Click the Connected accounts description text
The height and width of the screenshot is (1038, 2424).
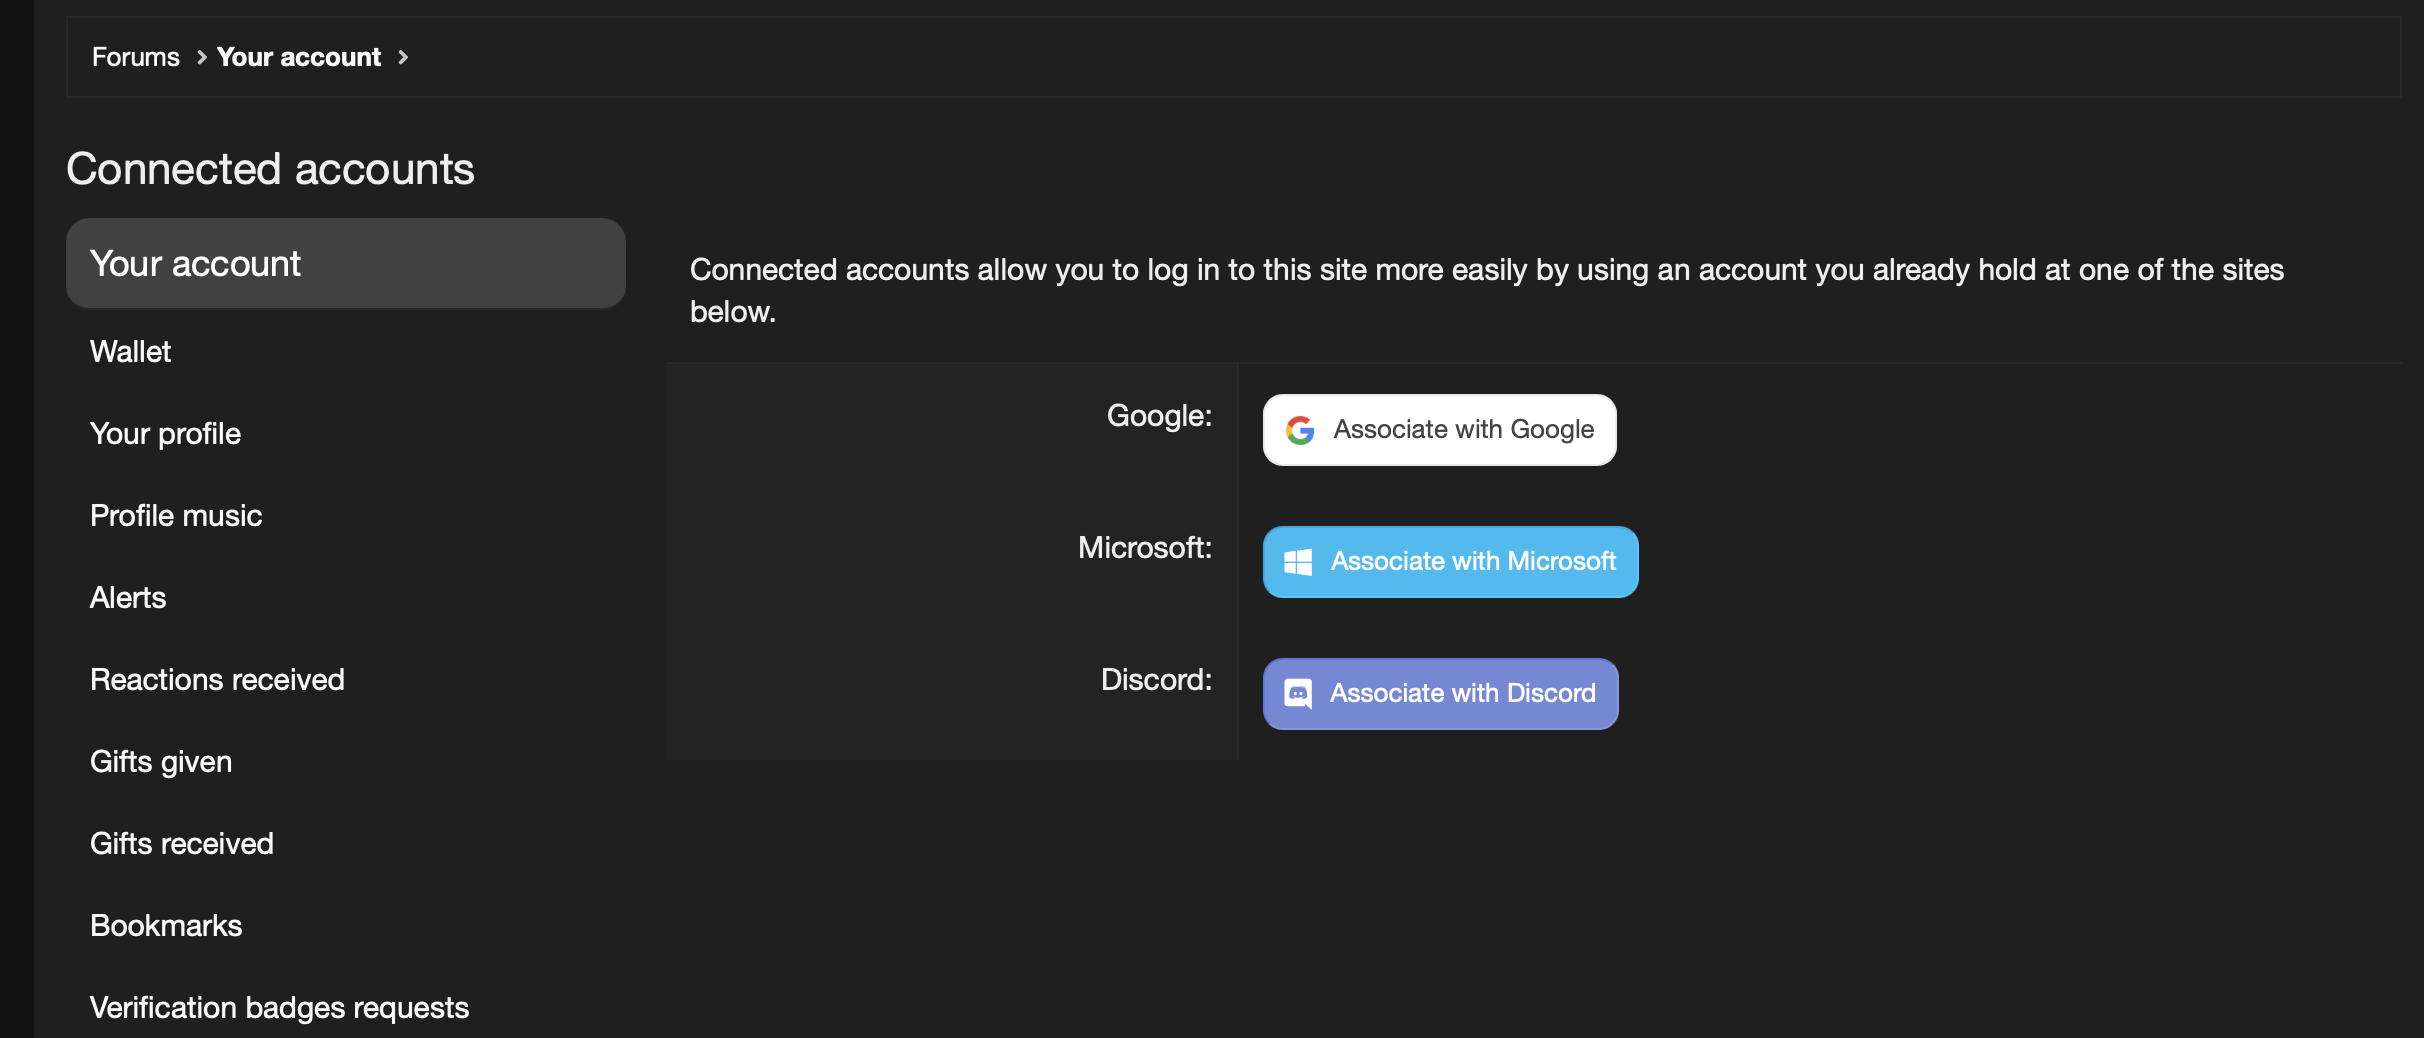point(1487,290)
